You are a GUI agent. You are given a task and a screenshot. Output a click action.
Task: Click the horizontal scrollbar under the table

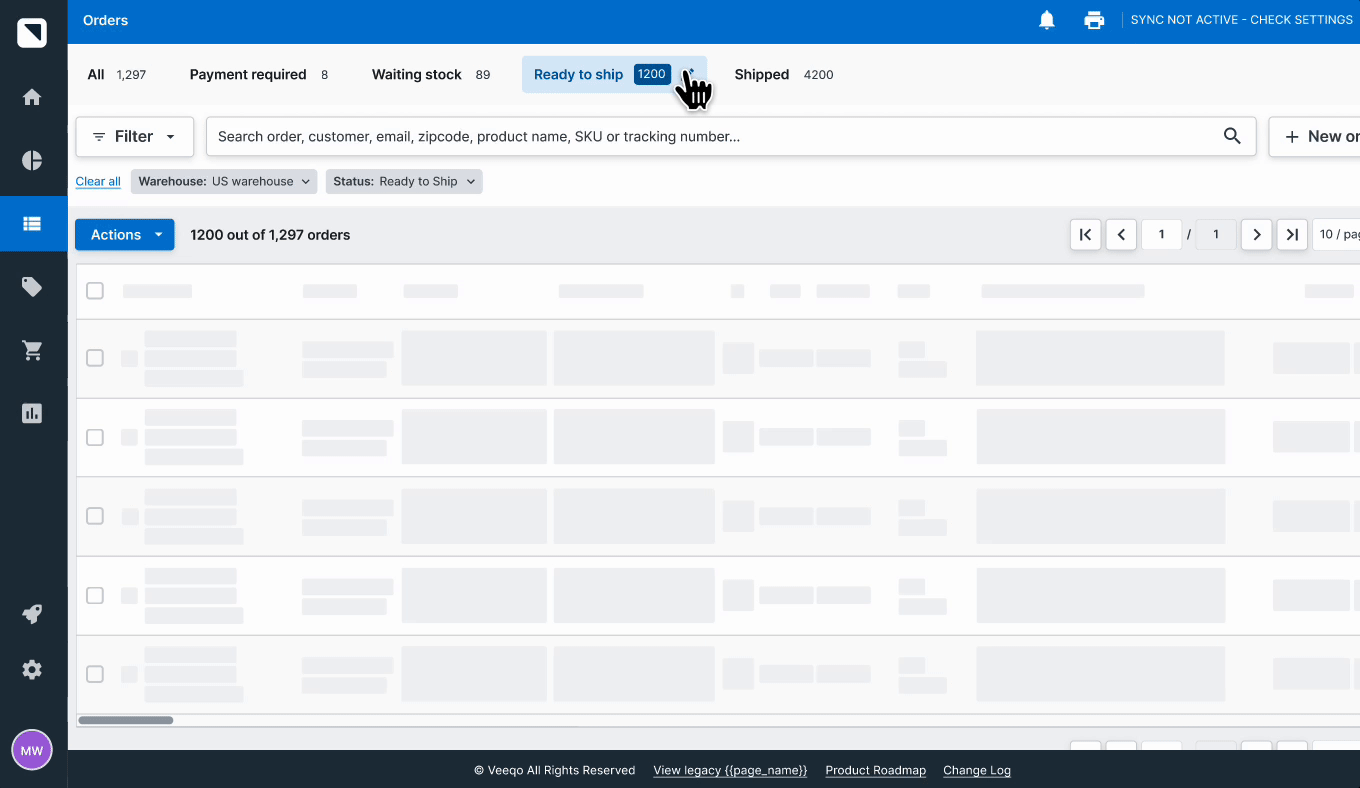(x=126, y=720)
